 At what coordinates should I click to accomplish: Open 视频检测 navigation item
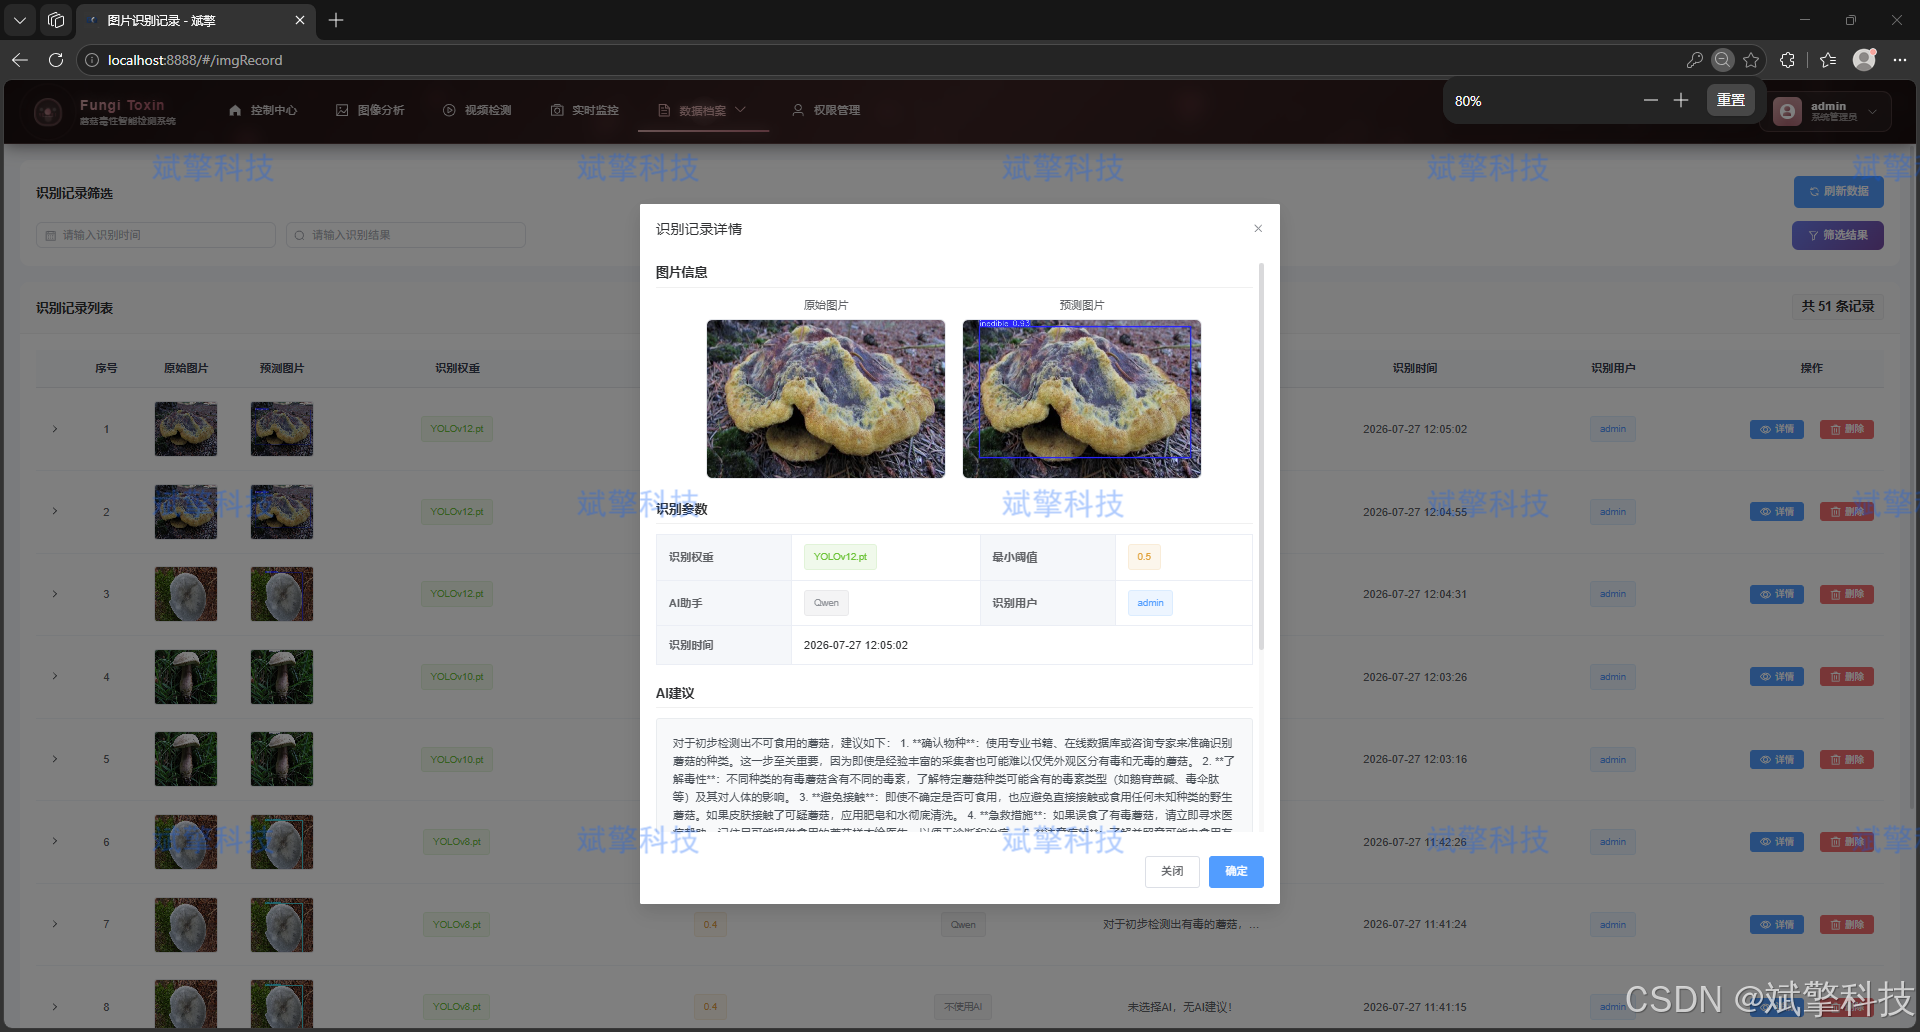point(477,110)
